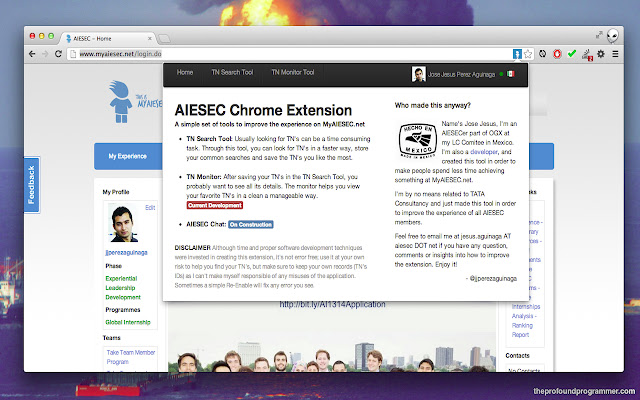Click the green checkmark extension icon
Image resolution: width=640 pixels, height=400 pixels.
click(x=572, y=53)
